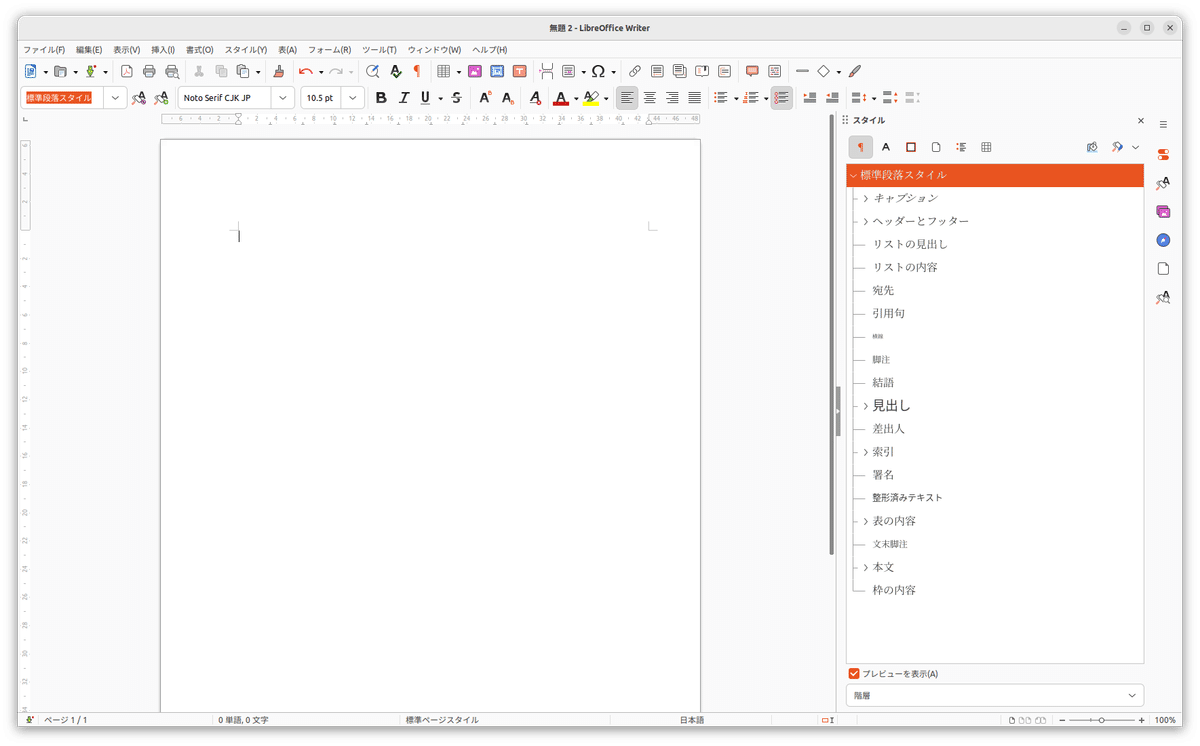
Task: Click 日本語 language in status bar
Action: coord(692,720)
